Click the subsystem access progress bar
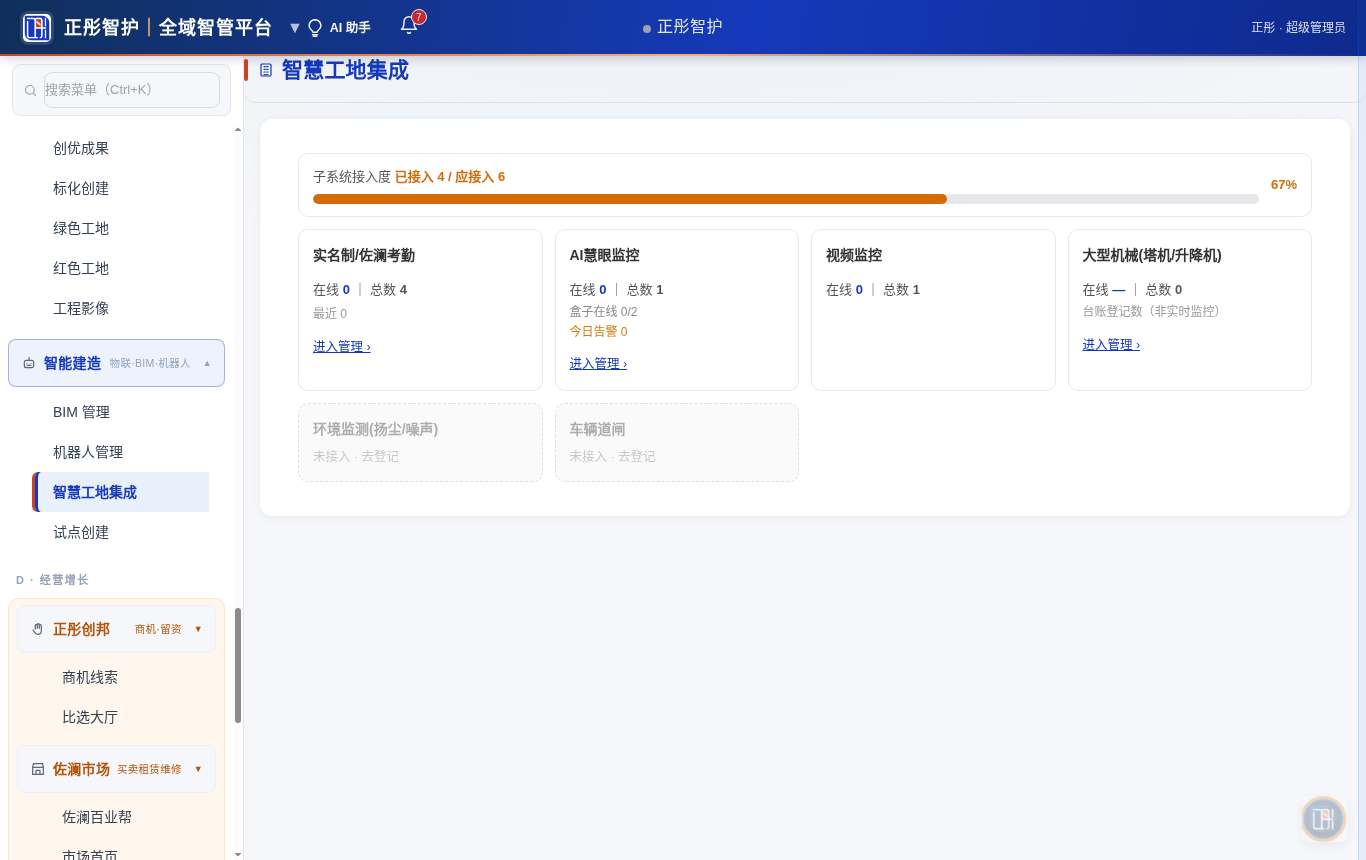 point(786,199)
